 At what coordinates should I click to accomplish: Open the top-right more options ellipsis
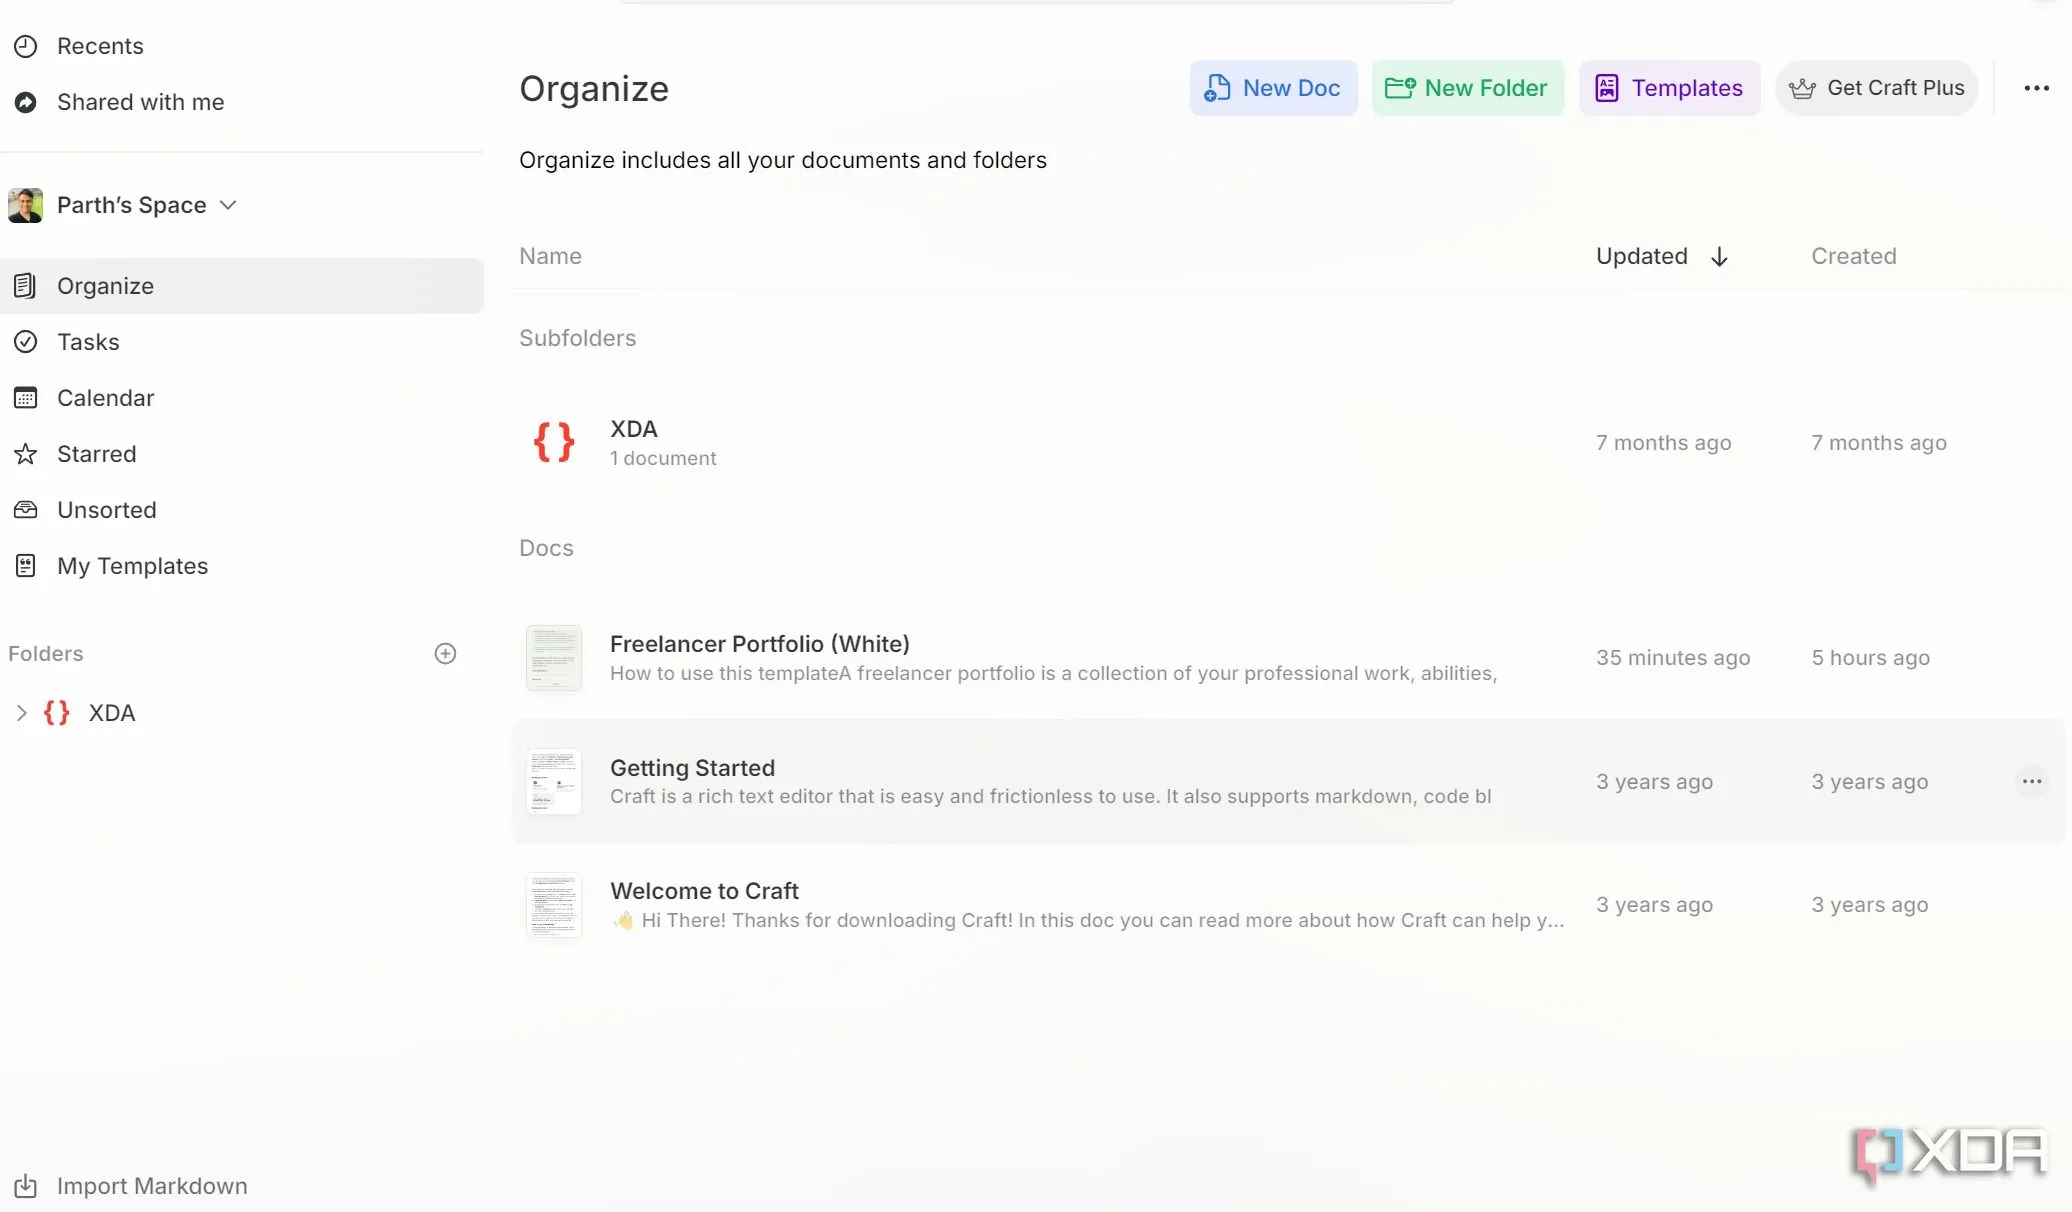2036,88
